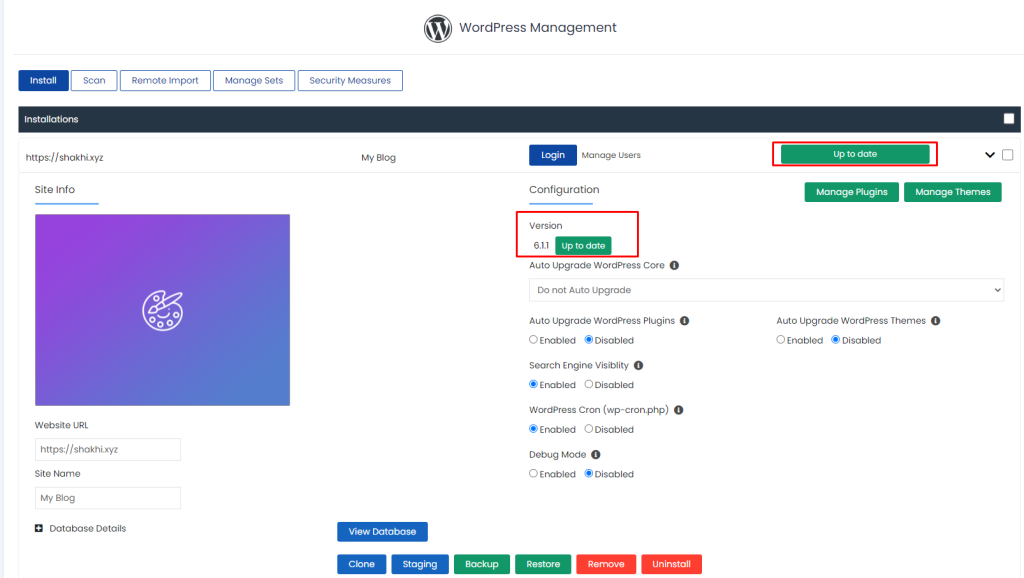1024x578 pixels.
Task: Click info icon next to Debug Mode
Action: click(596, 455)
